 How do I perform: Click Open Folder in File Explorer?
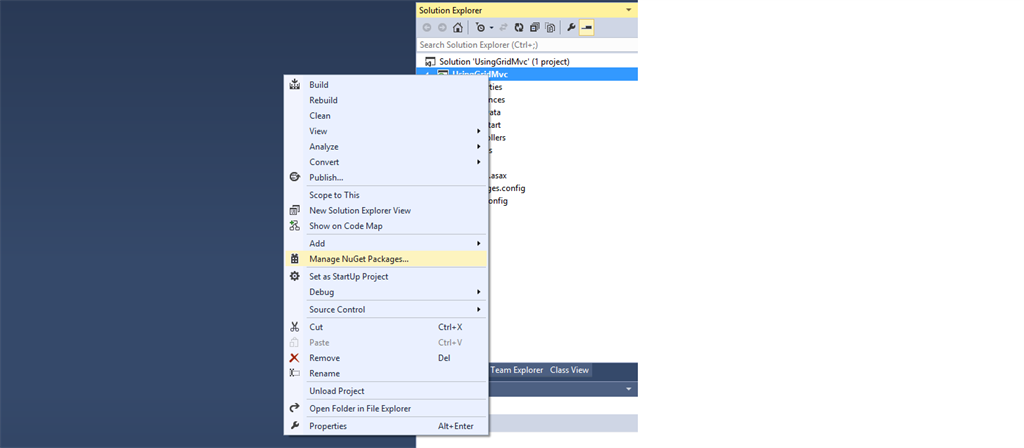387,409
